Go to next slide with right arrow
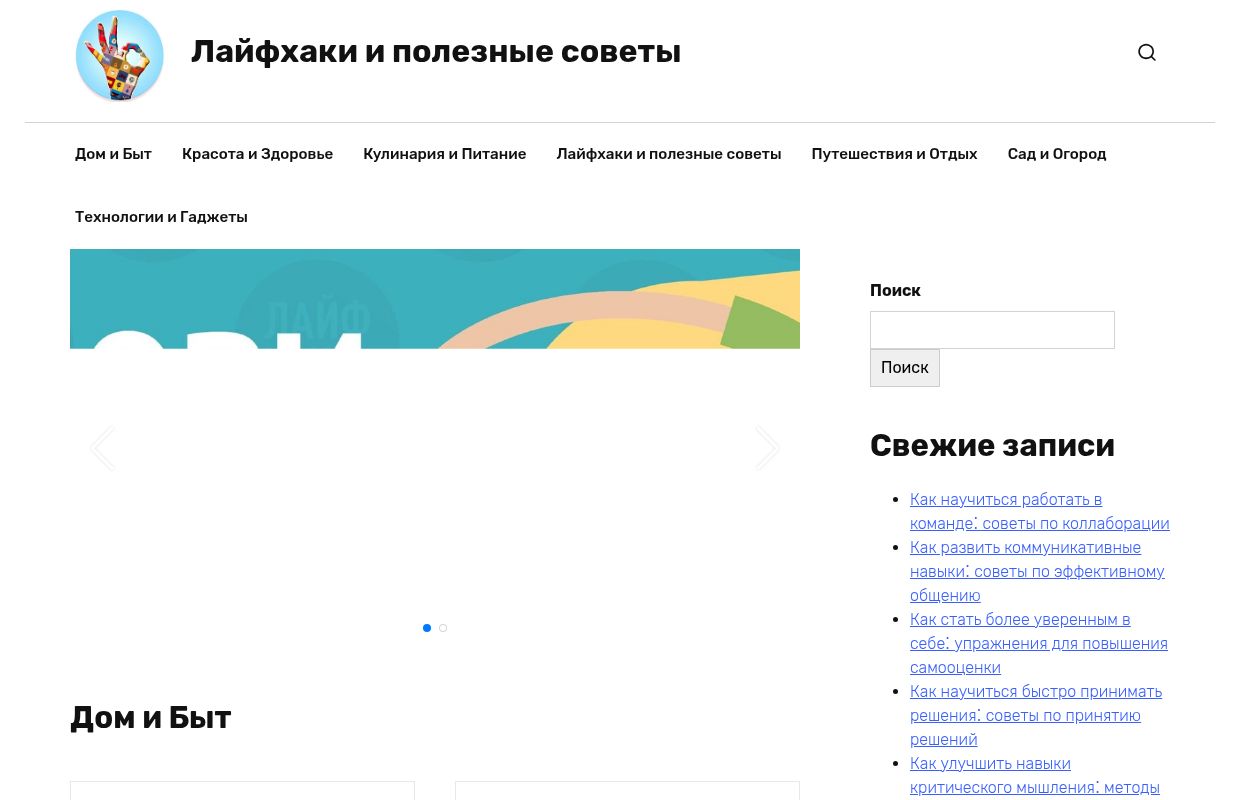Screen dimensions: 1240x800 click(x=767, y=447)
